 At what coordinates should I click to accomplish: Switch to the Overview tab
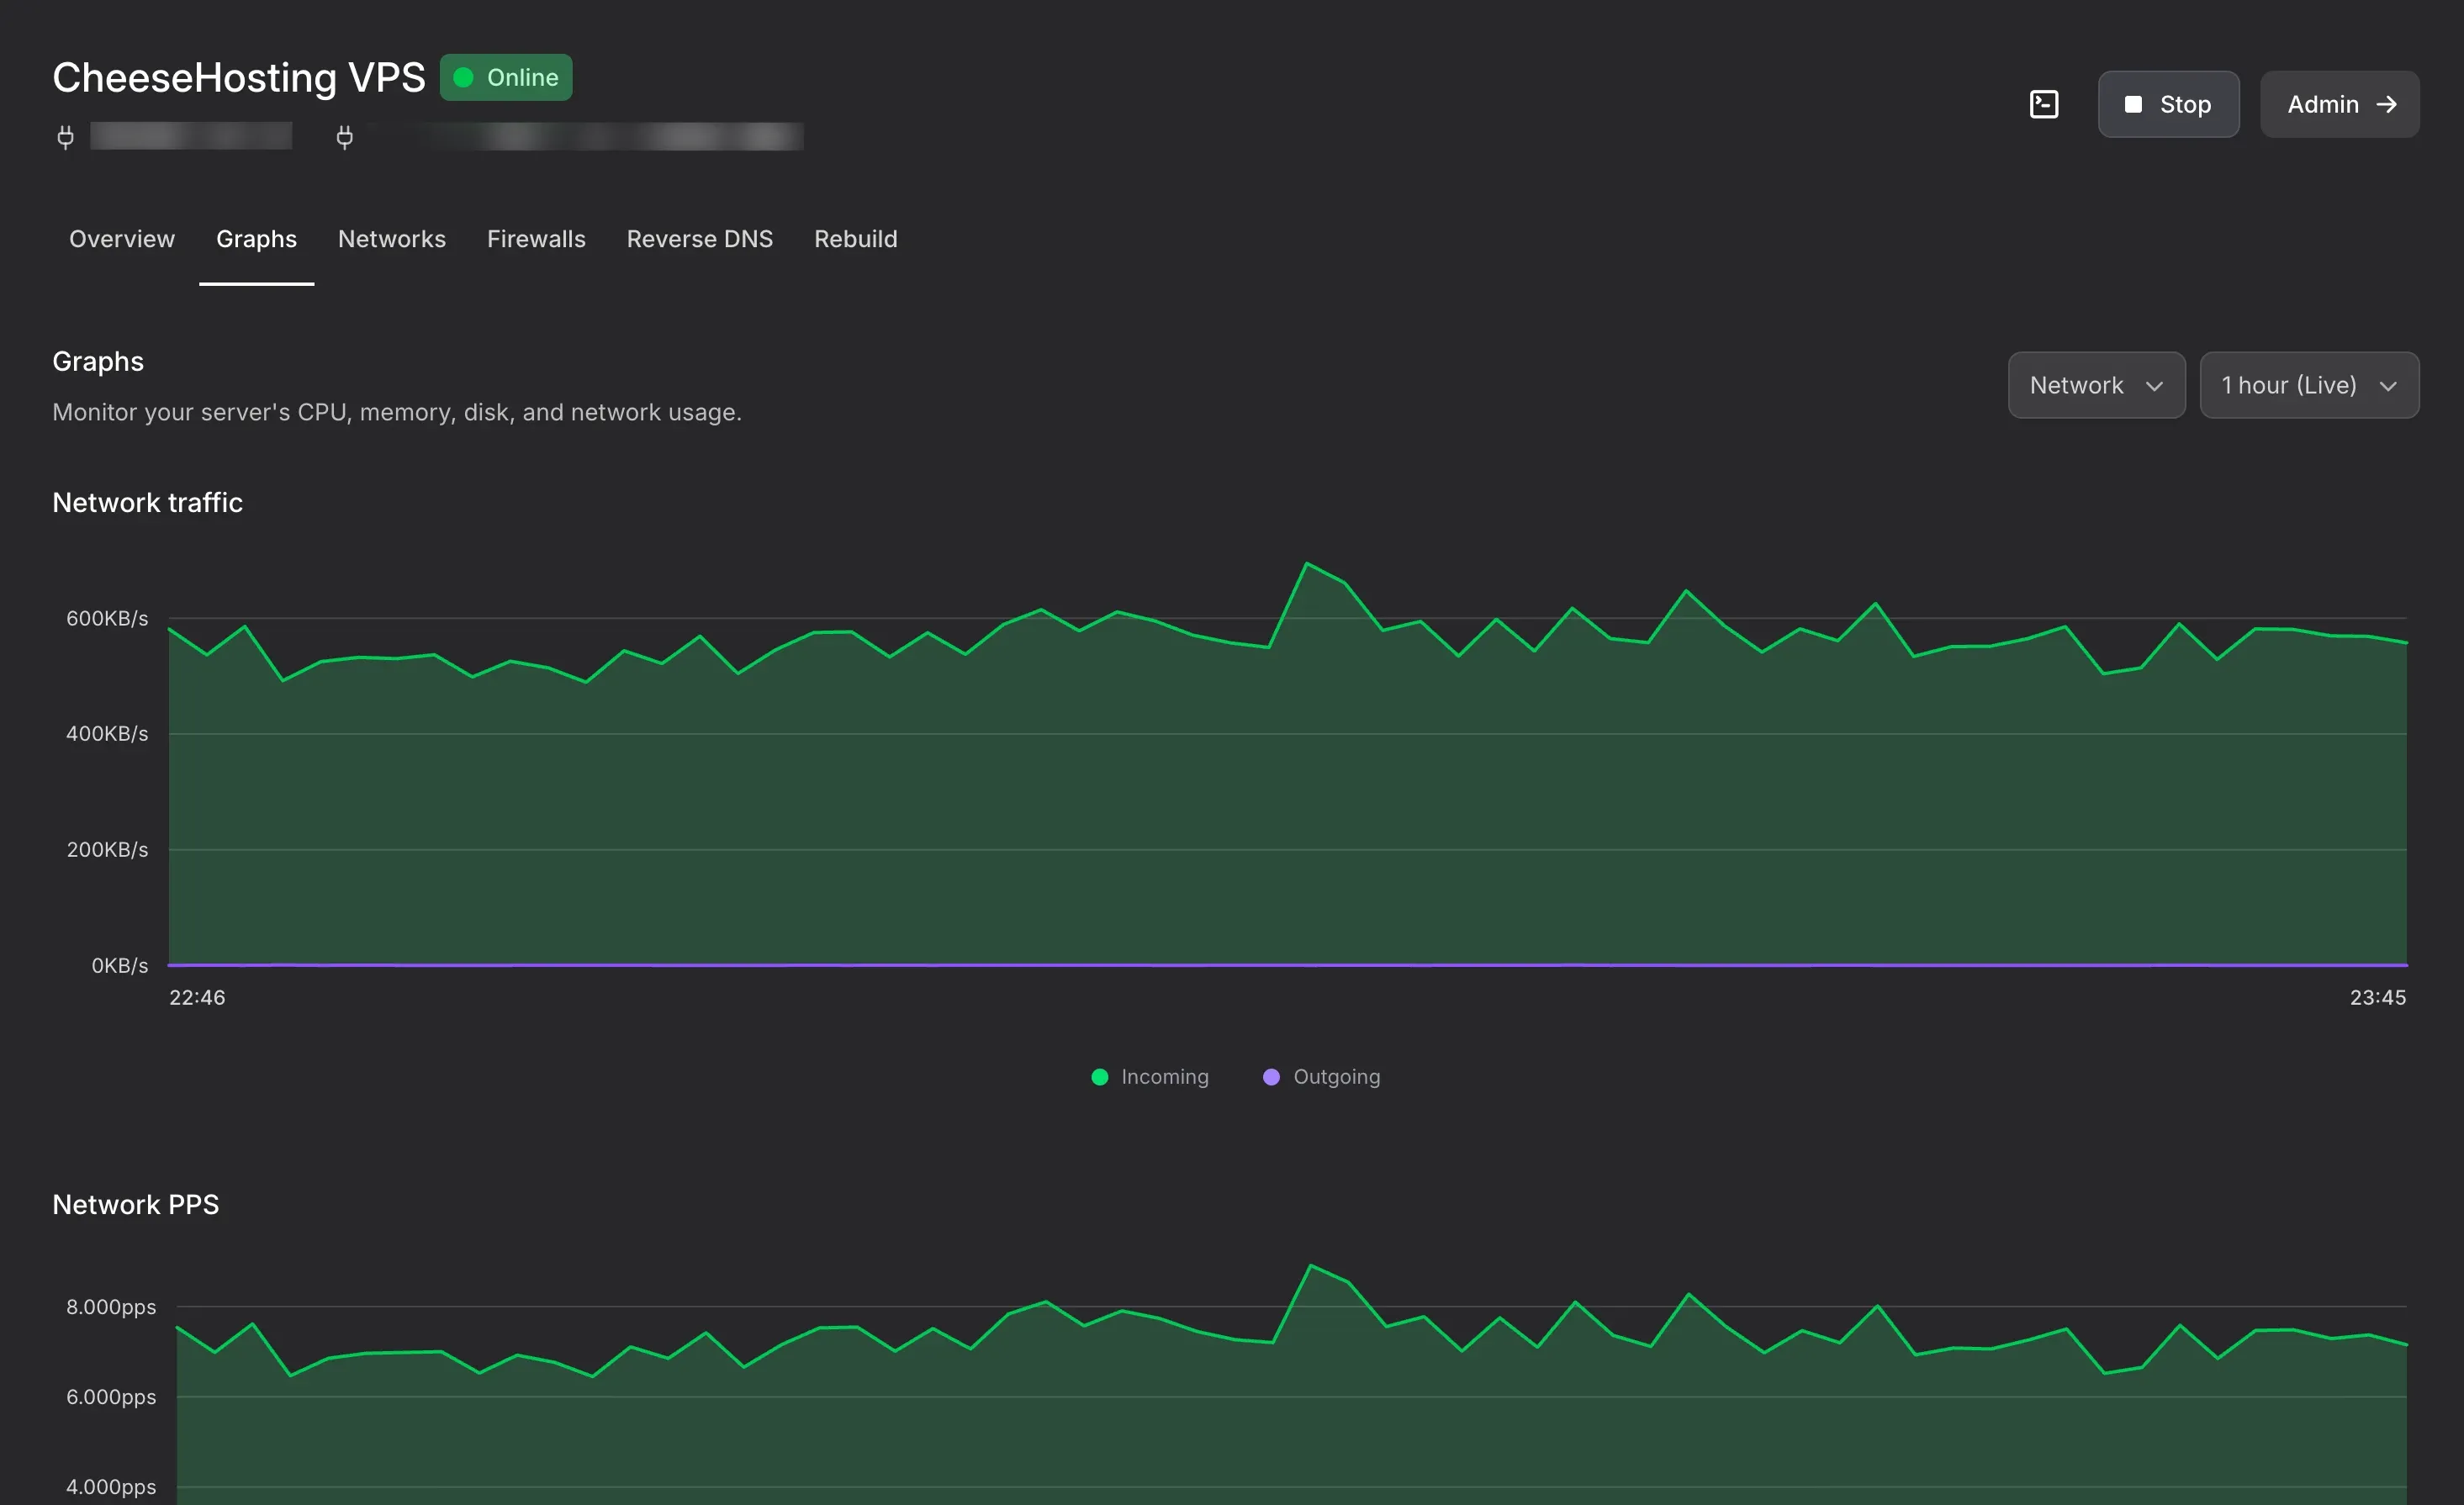pyautogui.click(x=121, y=239)
